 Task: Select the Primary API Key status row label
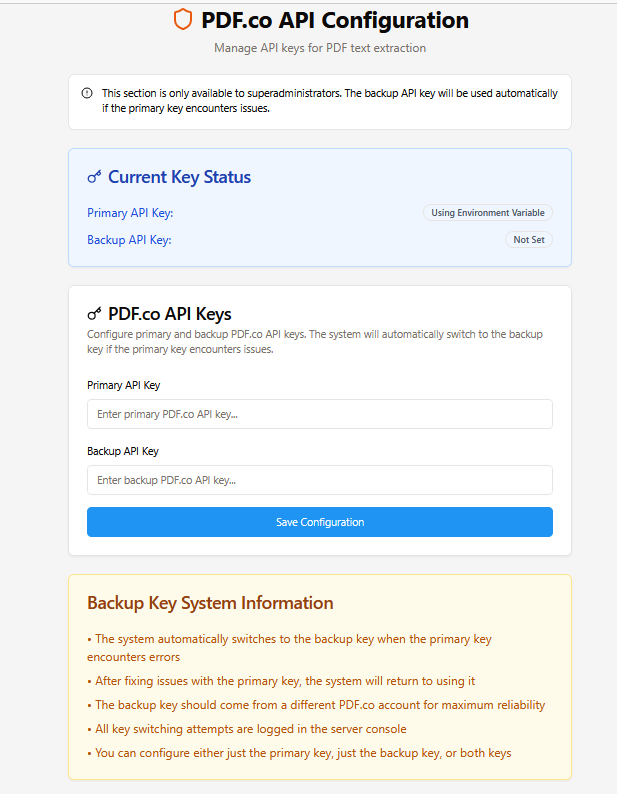(130, 213)
